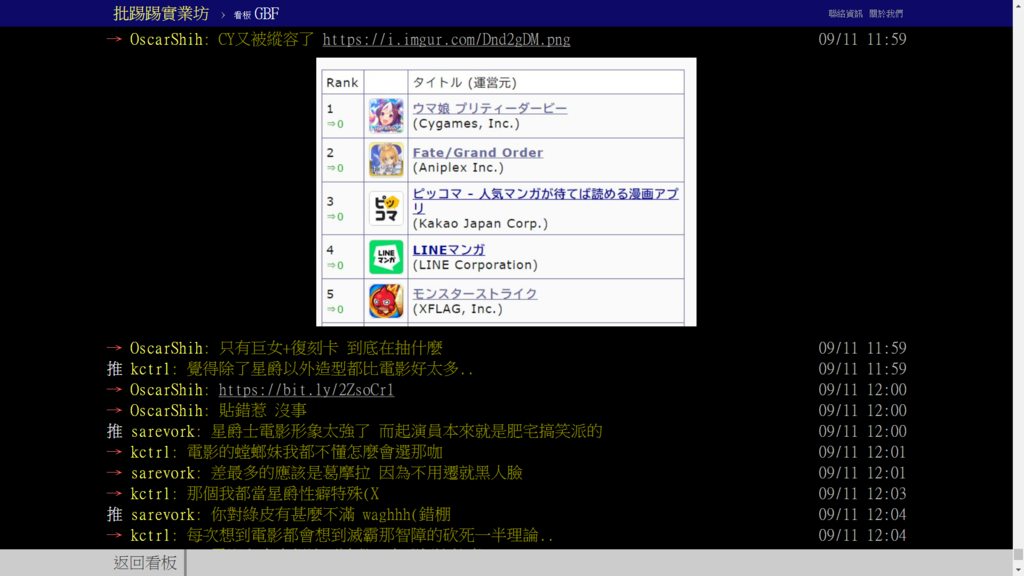Image resolution: width=1024 pixels, height=576 pixels.
Task: Click the comment starting "差最多的應該是葛摩拉"
Action: [x=366, y=473]
